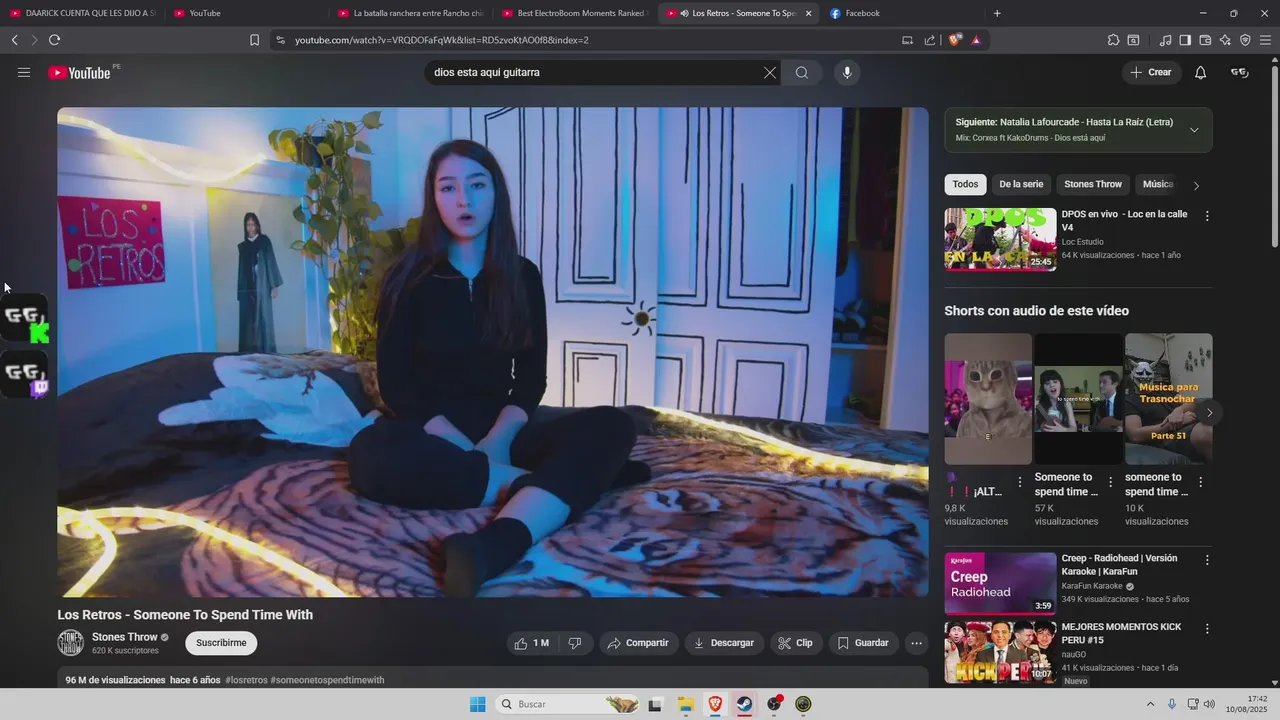Open the Windows Start menu
Image resolution: width=1280 pixels, height=720 pixels.
pos(478,704)
